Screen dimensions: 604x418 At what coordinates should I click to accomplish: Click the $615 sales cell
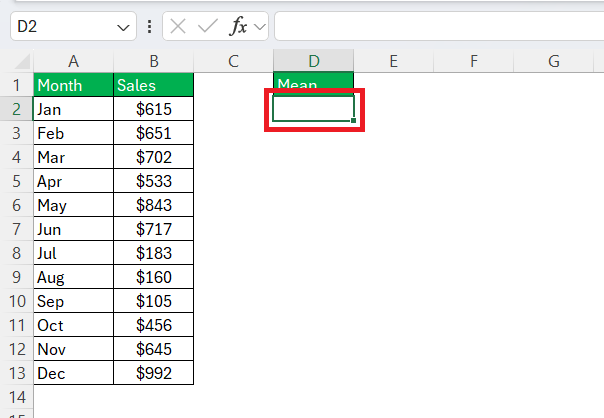(154, 109)
